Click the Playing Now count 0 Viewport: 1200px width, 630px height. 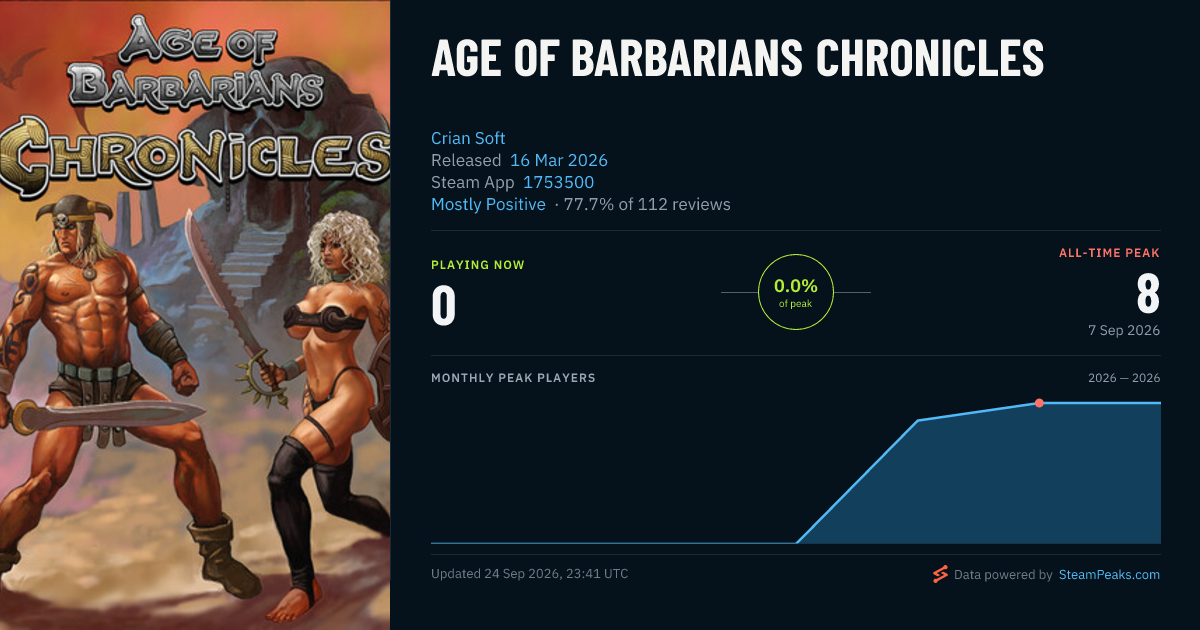click(x=443, y=306)
